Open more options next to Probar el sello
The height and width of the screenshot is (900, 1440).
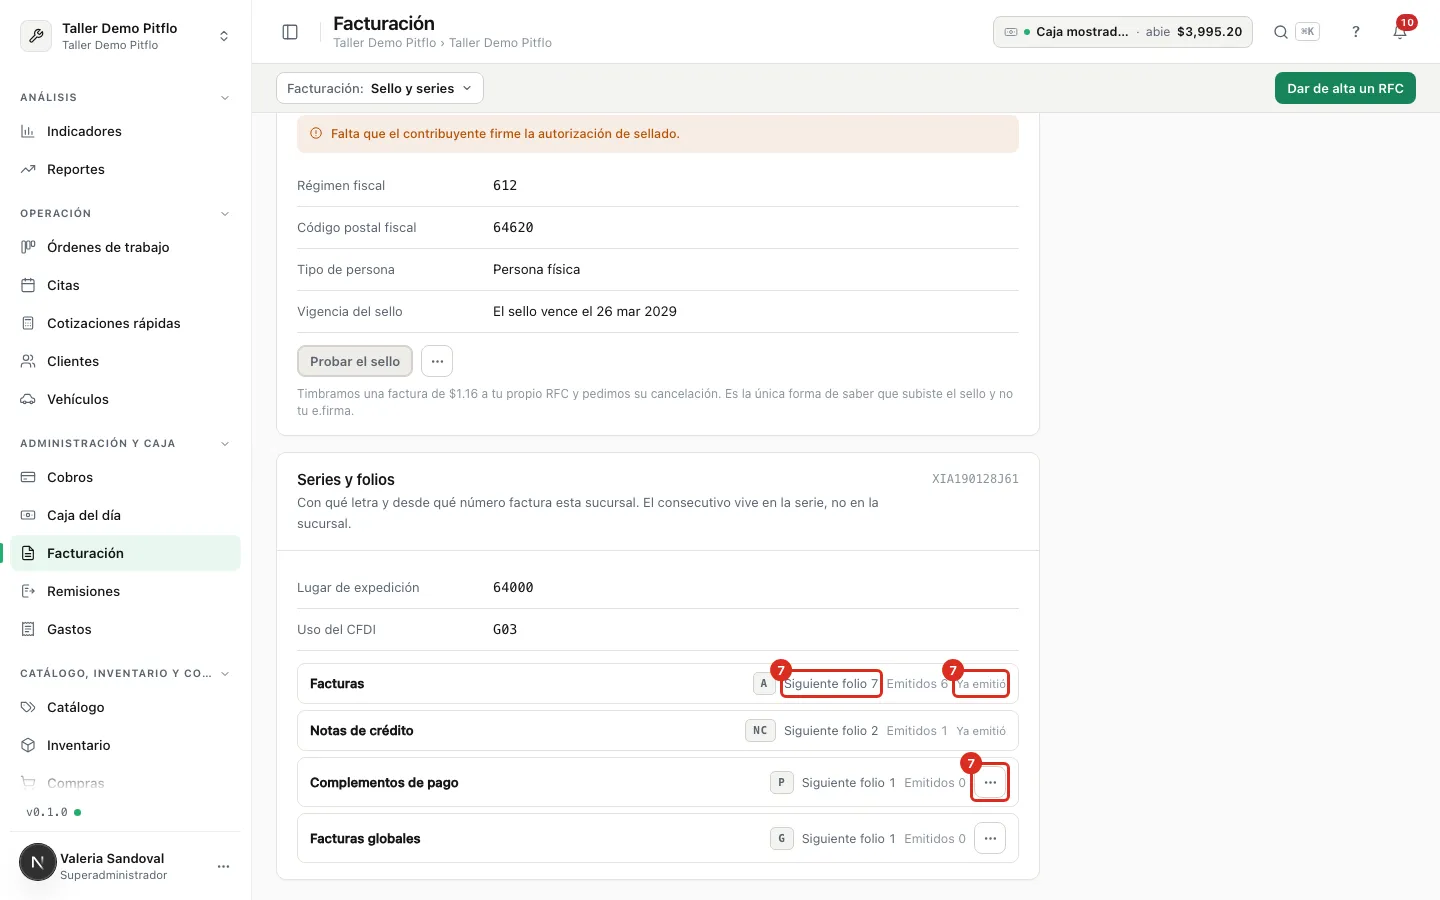pos(437,361)
